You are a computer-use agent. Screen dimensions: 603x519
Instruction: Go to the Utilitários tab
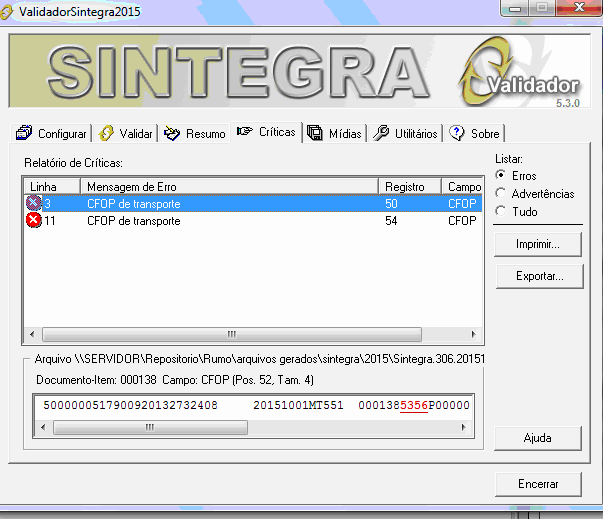pyautogui.click(x=405, y=133)
